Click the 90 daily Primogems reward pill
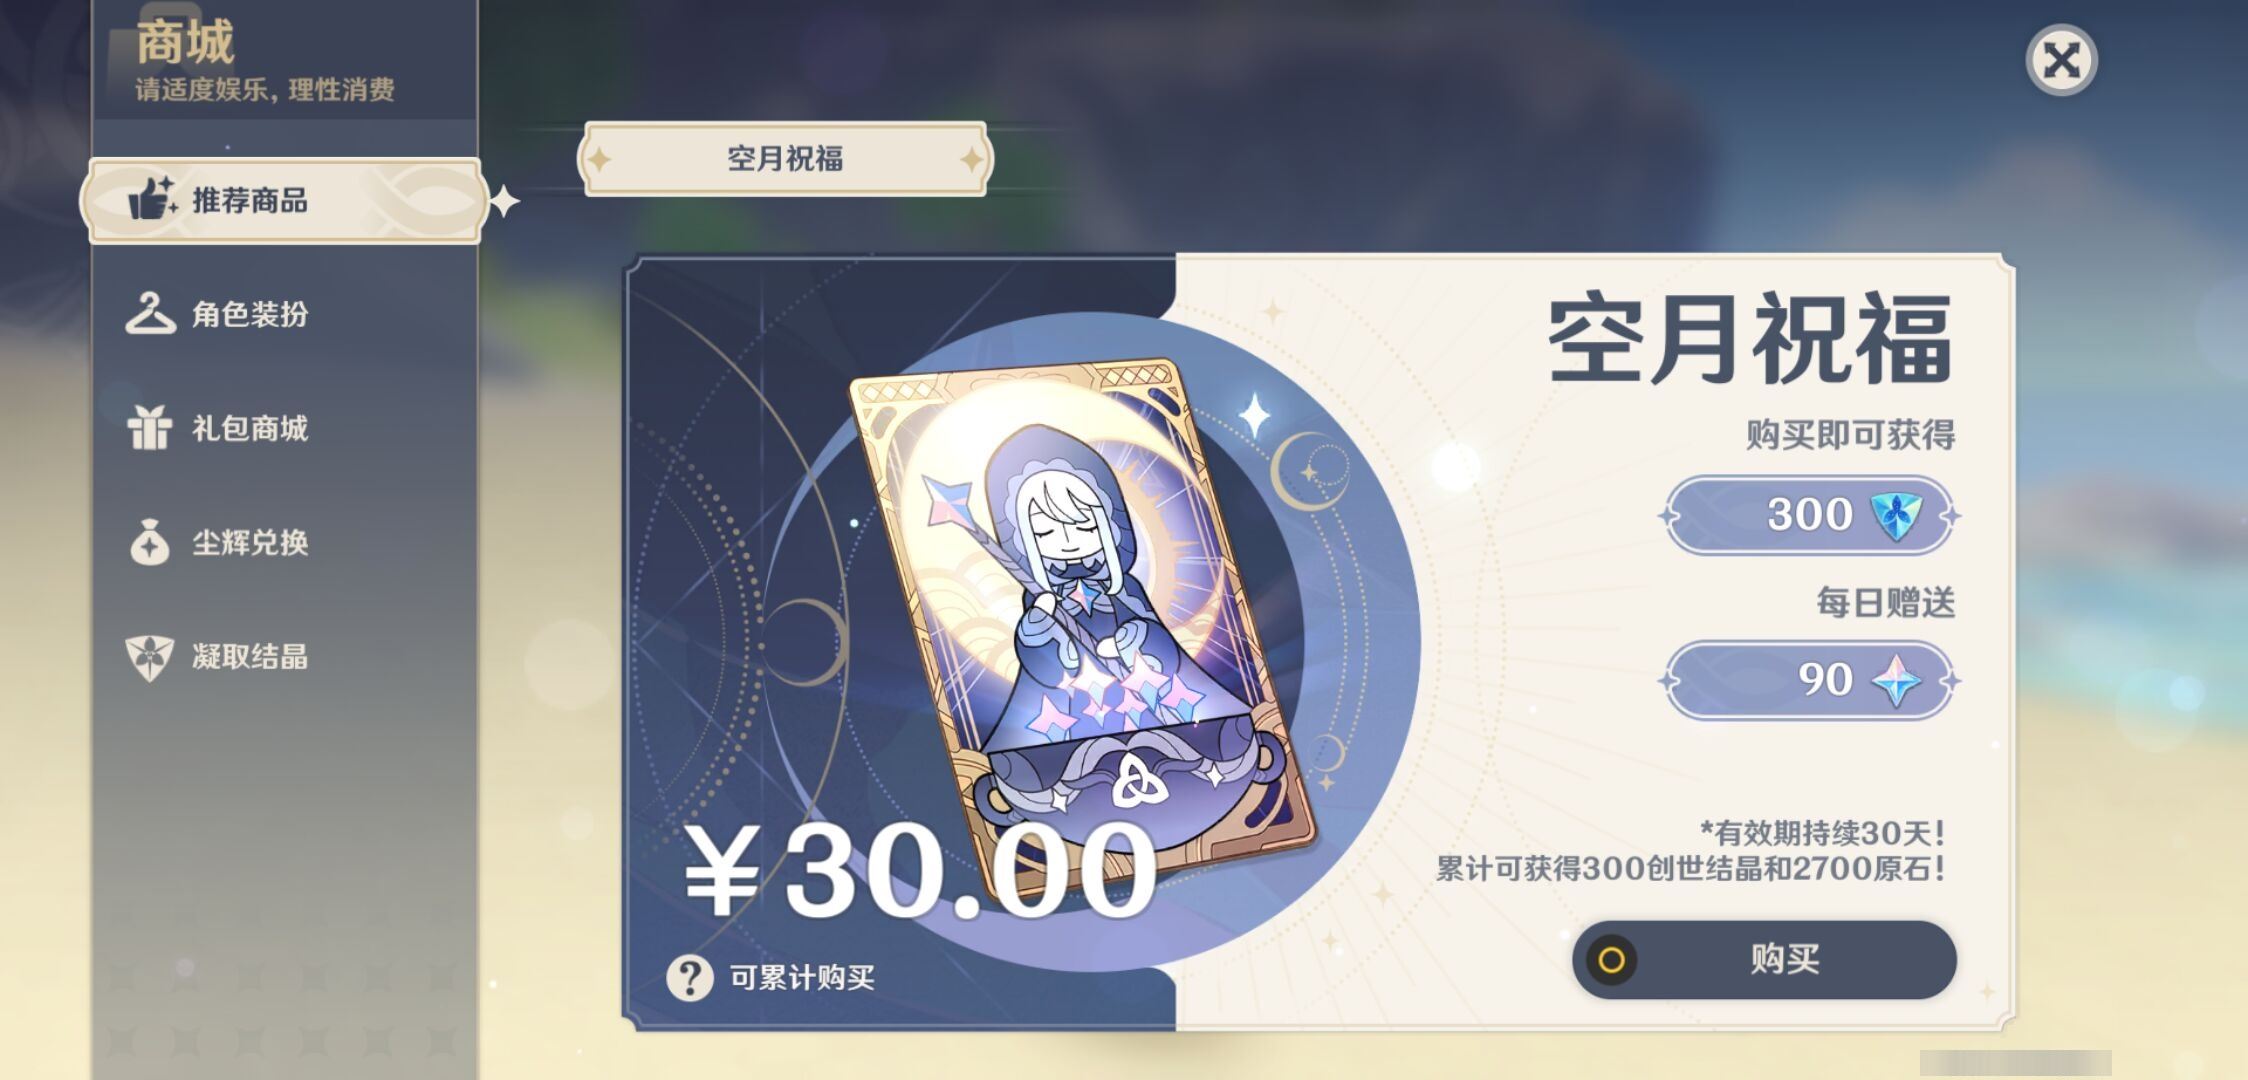This screenshot has width=2248, height=1080. (x=1809, y=681)
